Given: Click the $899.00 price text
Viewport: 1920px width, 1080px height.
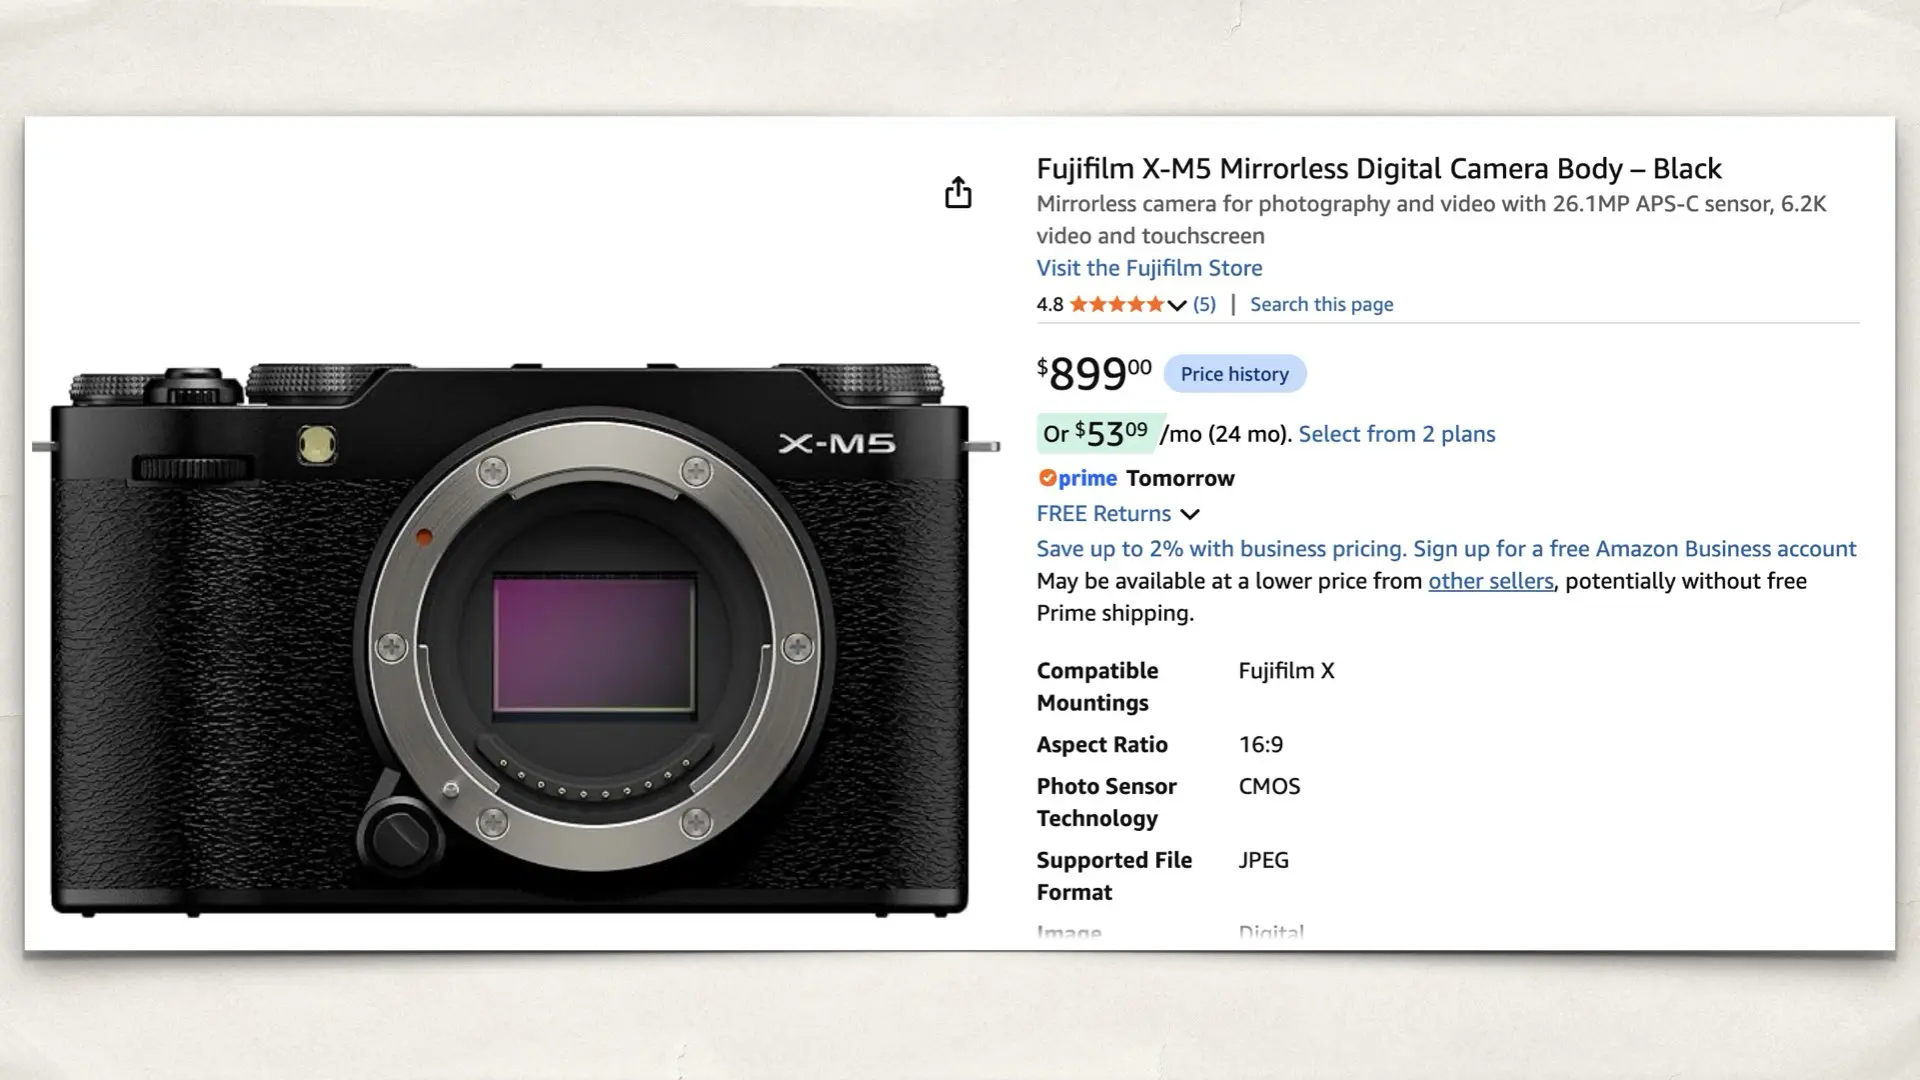Looking at the screenshot, I should [1094, 373].
